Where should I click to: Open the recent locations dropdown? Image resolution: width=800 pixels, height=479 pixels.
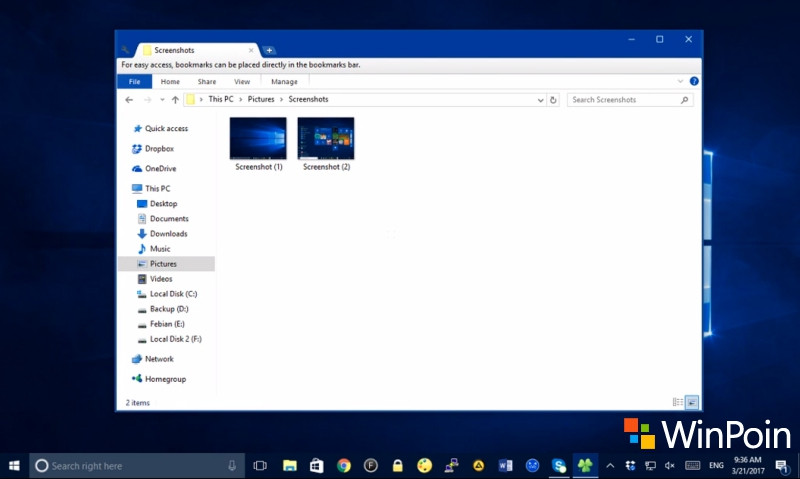162,100
